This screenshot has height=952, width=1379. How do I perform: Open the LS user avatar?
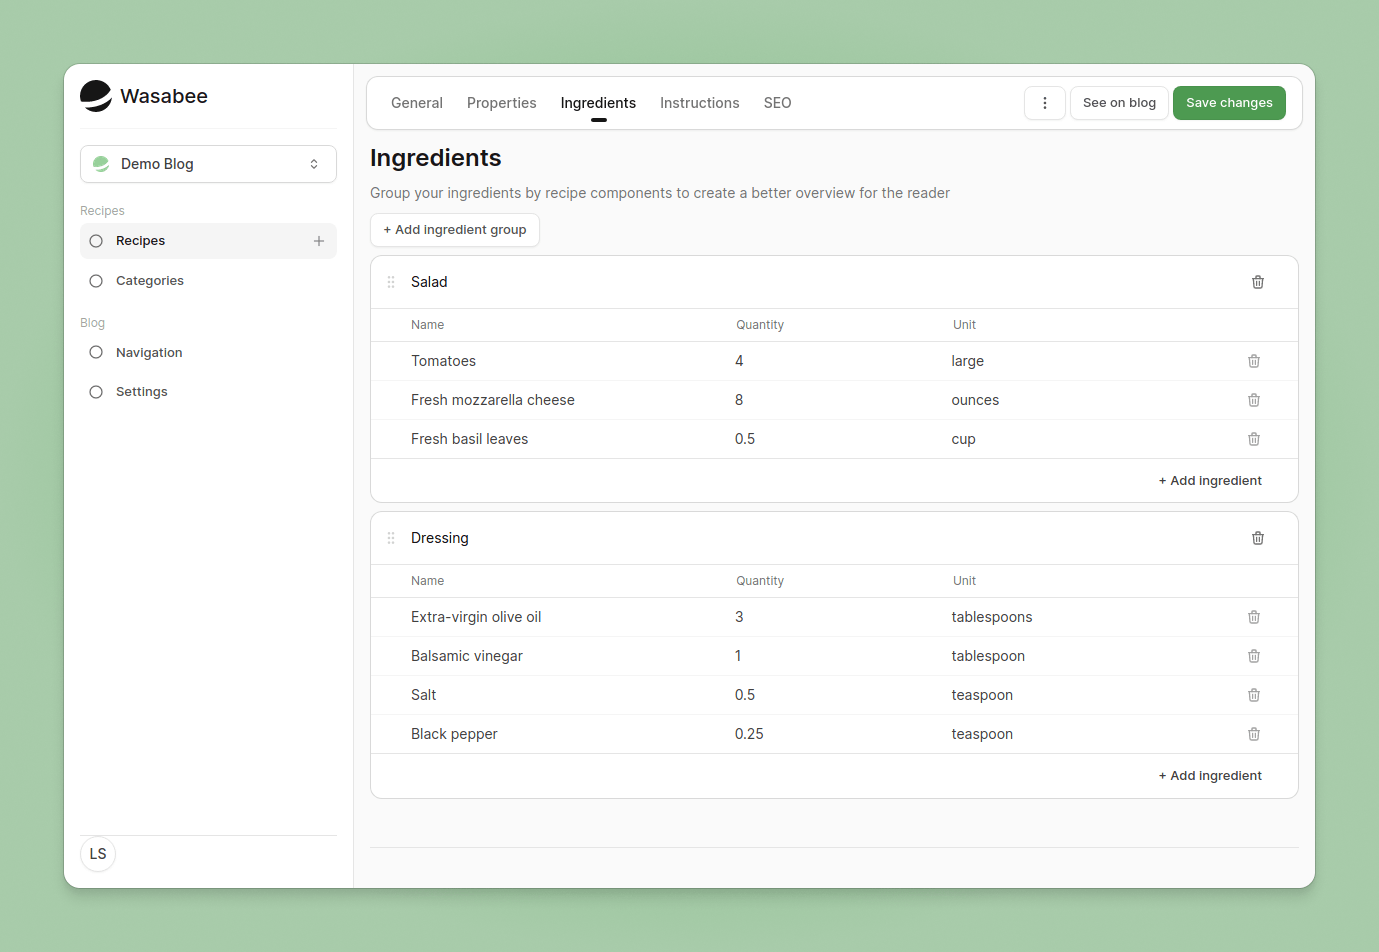point(98,854)
